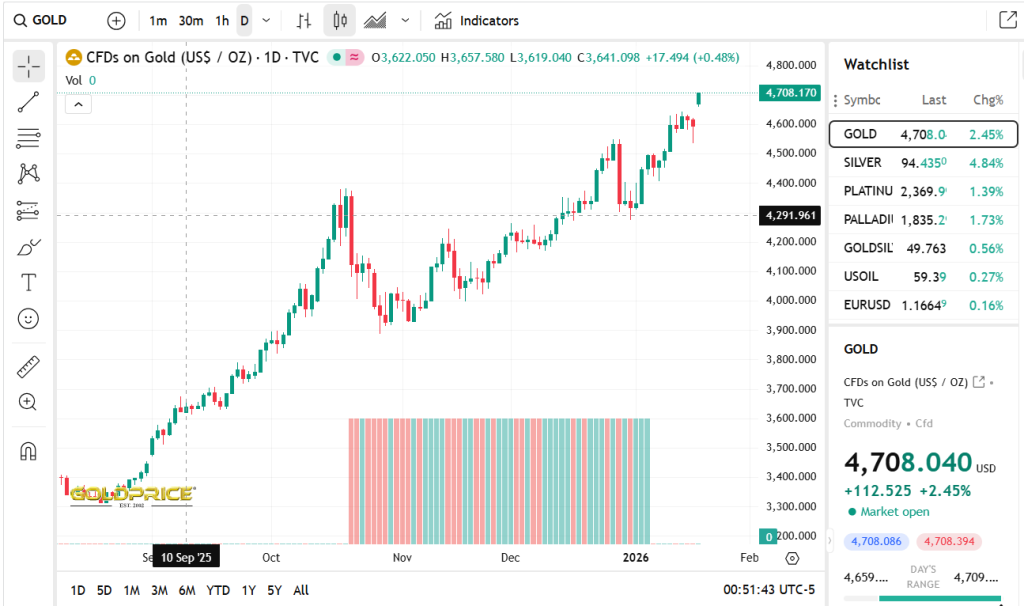Choose the text annotation tool
The width and height of the screenshot is (1024, 606).
click(28, 283)
